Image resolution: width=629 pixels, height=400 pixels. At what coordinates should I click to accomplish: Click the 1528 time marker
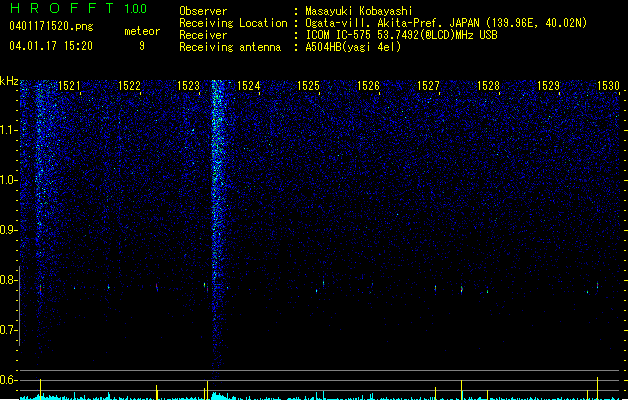pos(488,86)
